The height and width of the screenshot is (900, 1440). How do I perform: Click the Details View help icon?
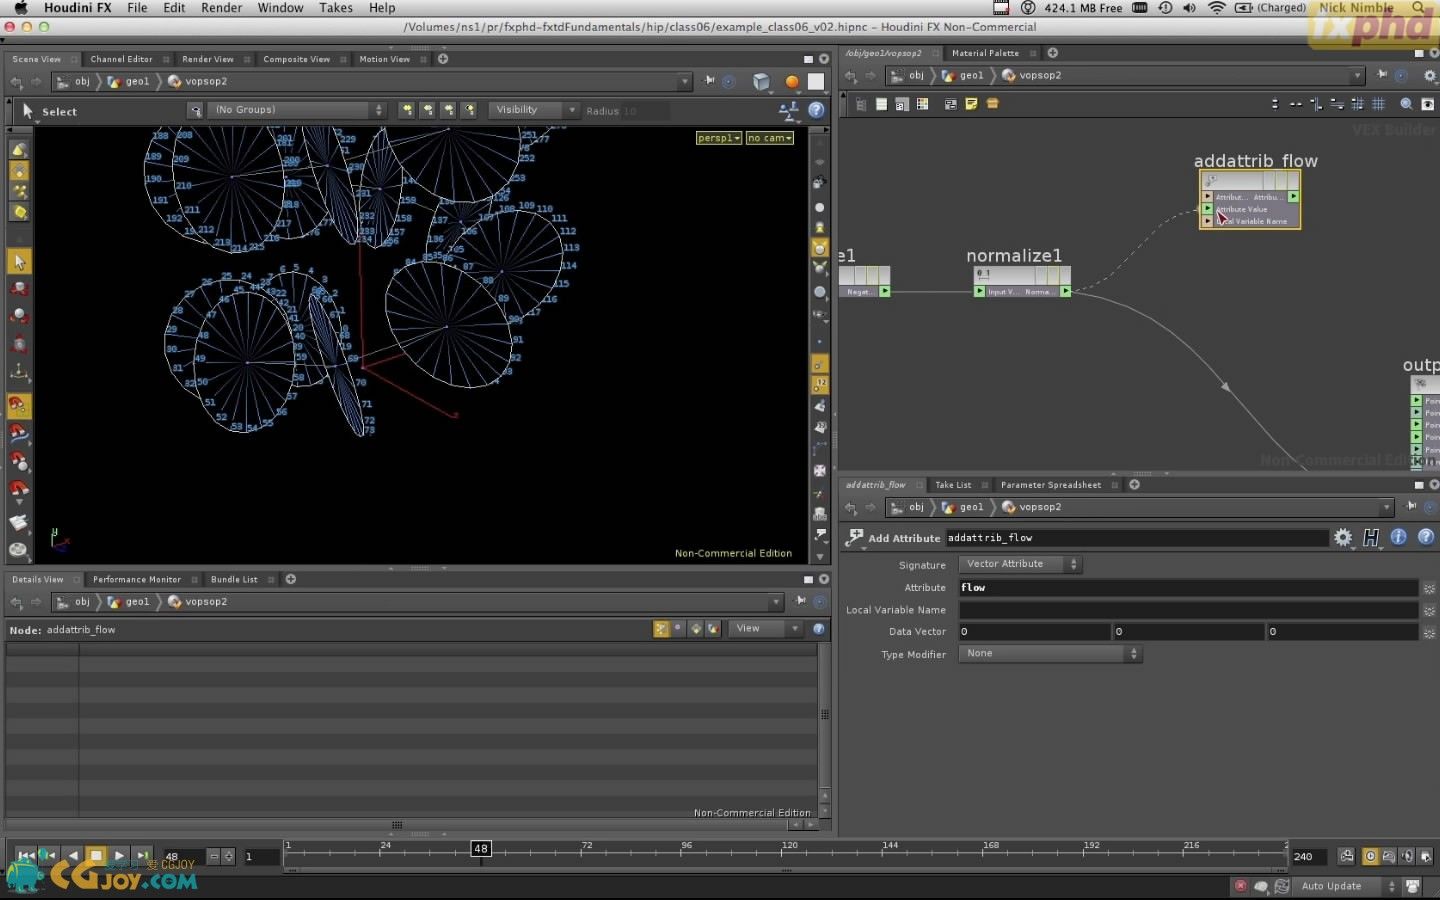(819, 629)
